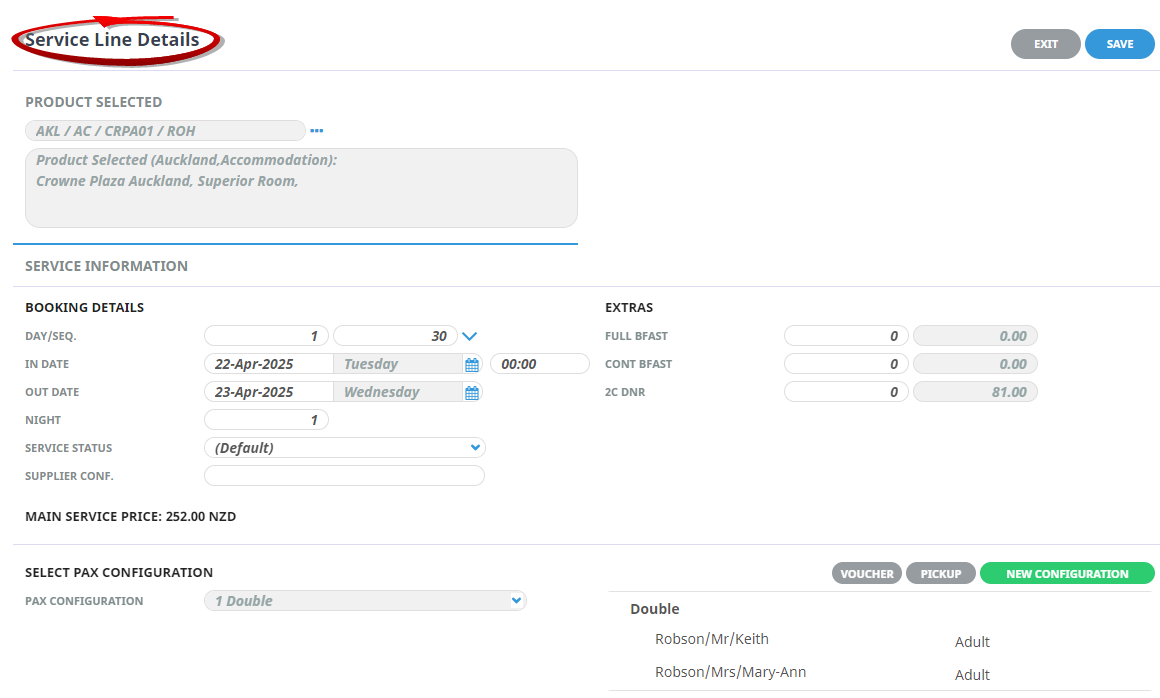Edit the Full Bfast quantity field
This screenshot has width=1160, height=698.
846,336
